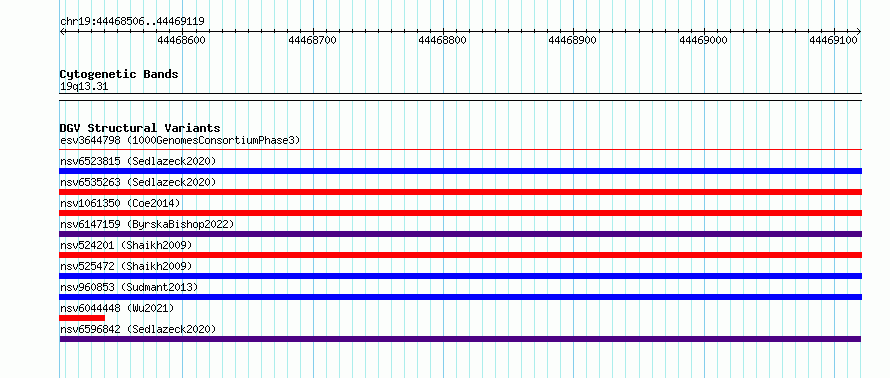
Task: Select the nsv960853 Sudmant2013 blue bar
Action: pos(460,297)
